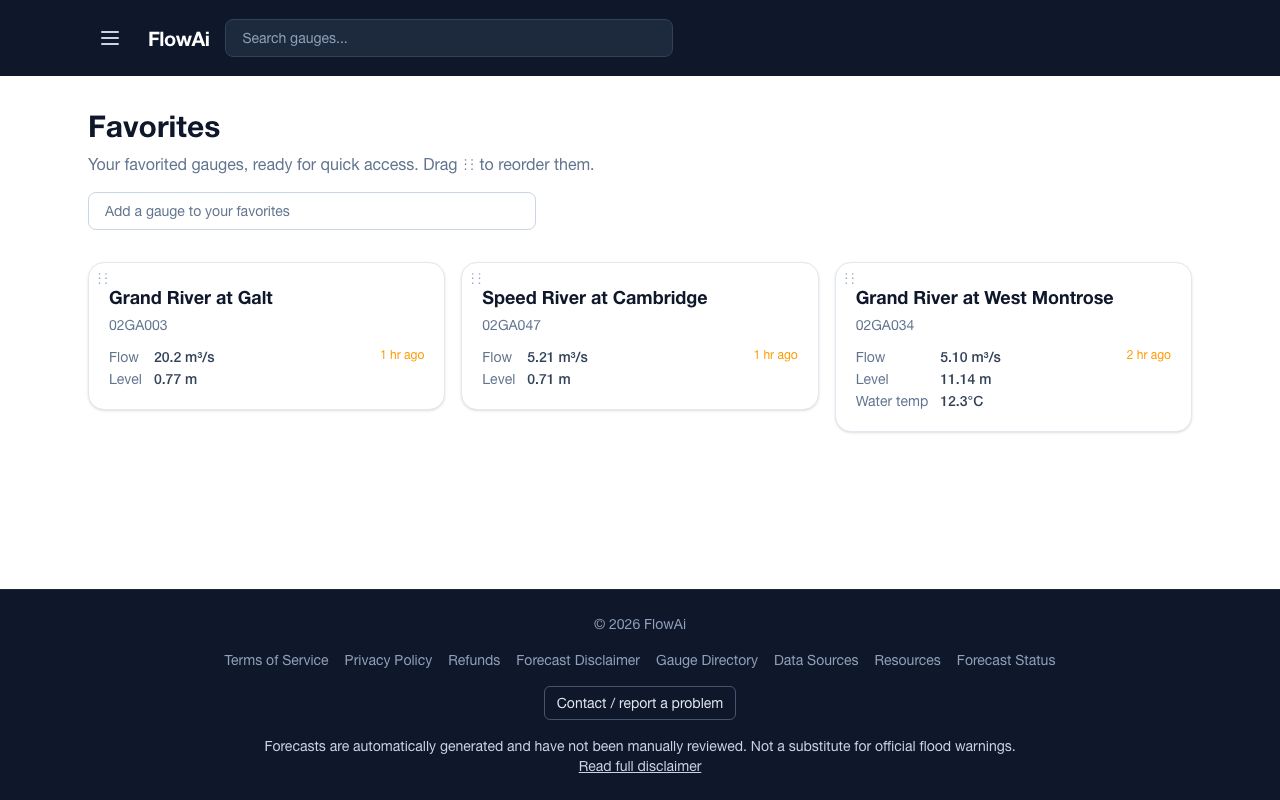
Task: Grab drag handle on Grand River at Galt card
Action: pyautogui.click(x=103, y=278)
